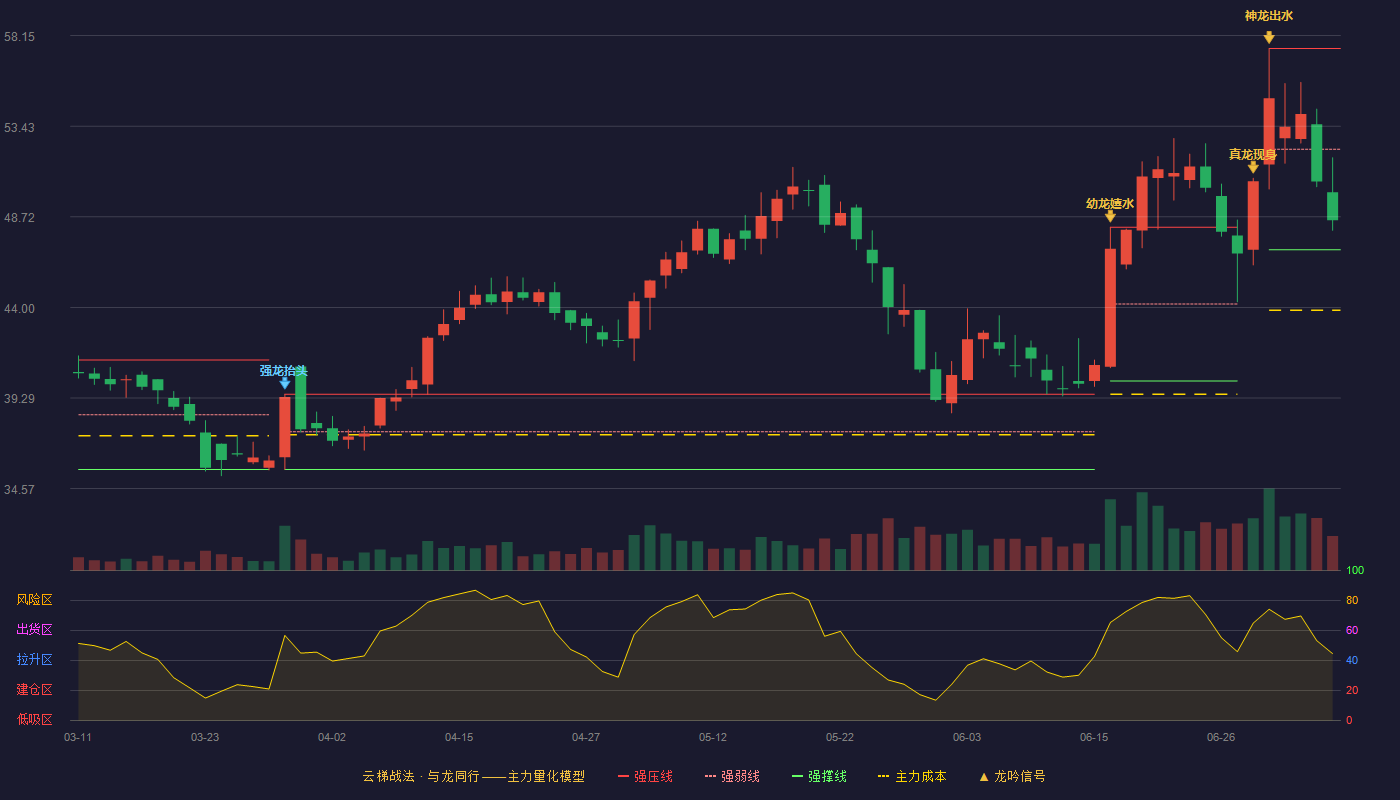This screenshot has height=800, width=1400.
Task: Toggle the 强撑线 legend series
Action: pyautogui.click(x=819, y=776)
